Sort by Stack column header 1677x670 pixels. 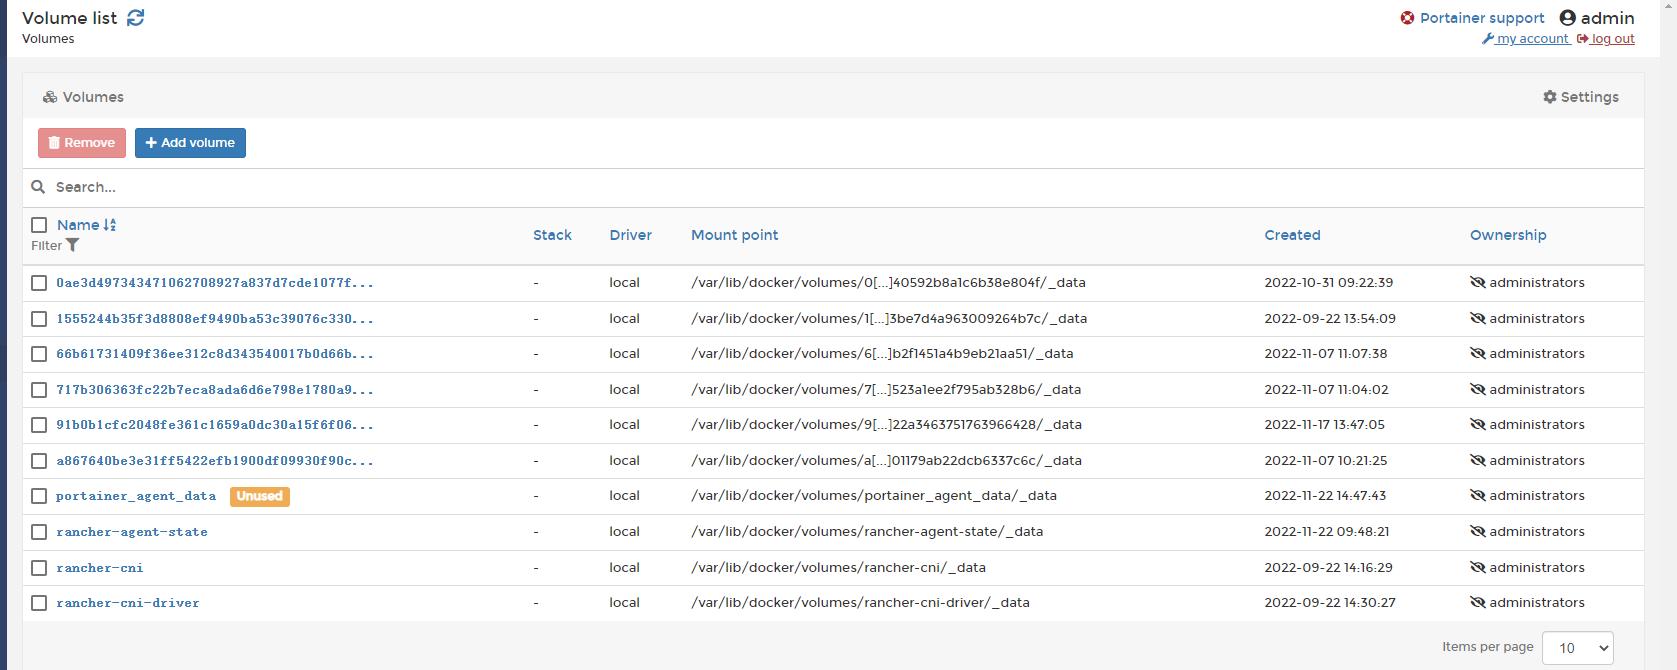pyautogui.click(x=552, y=235)
